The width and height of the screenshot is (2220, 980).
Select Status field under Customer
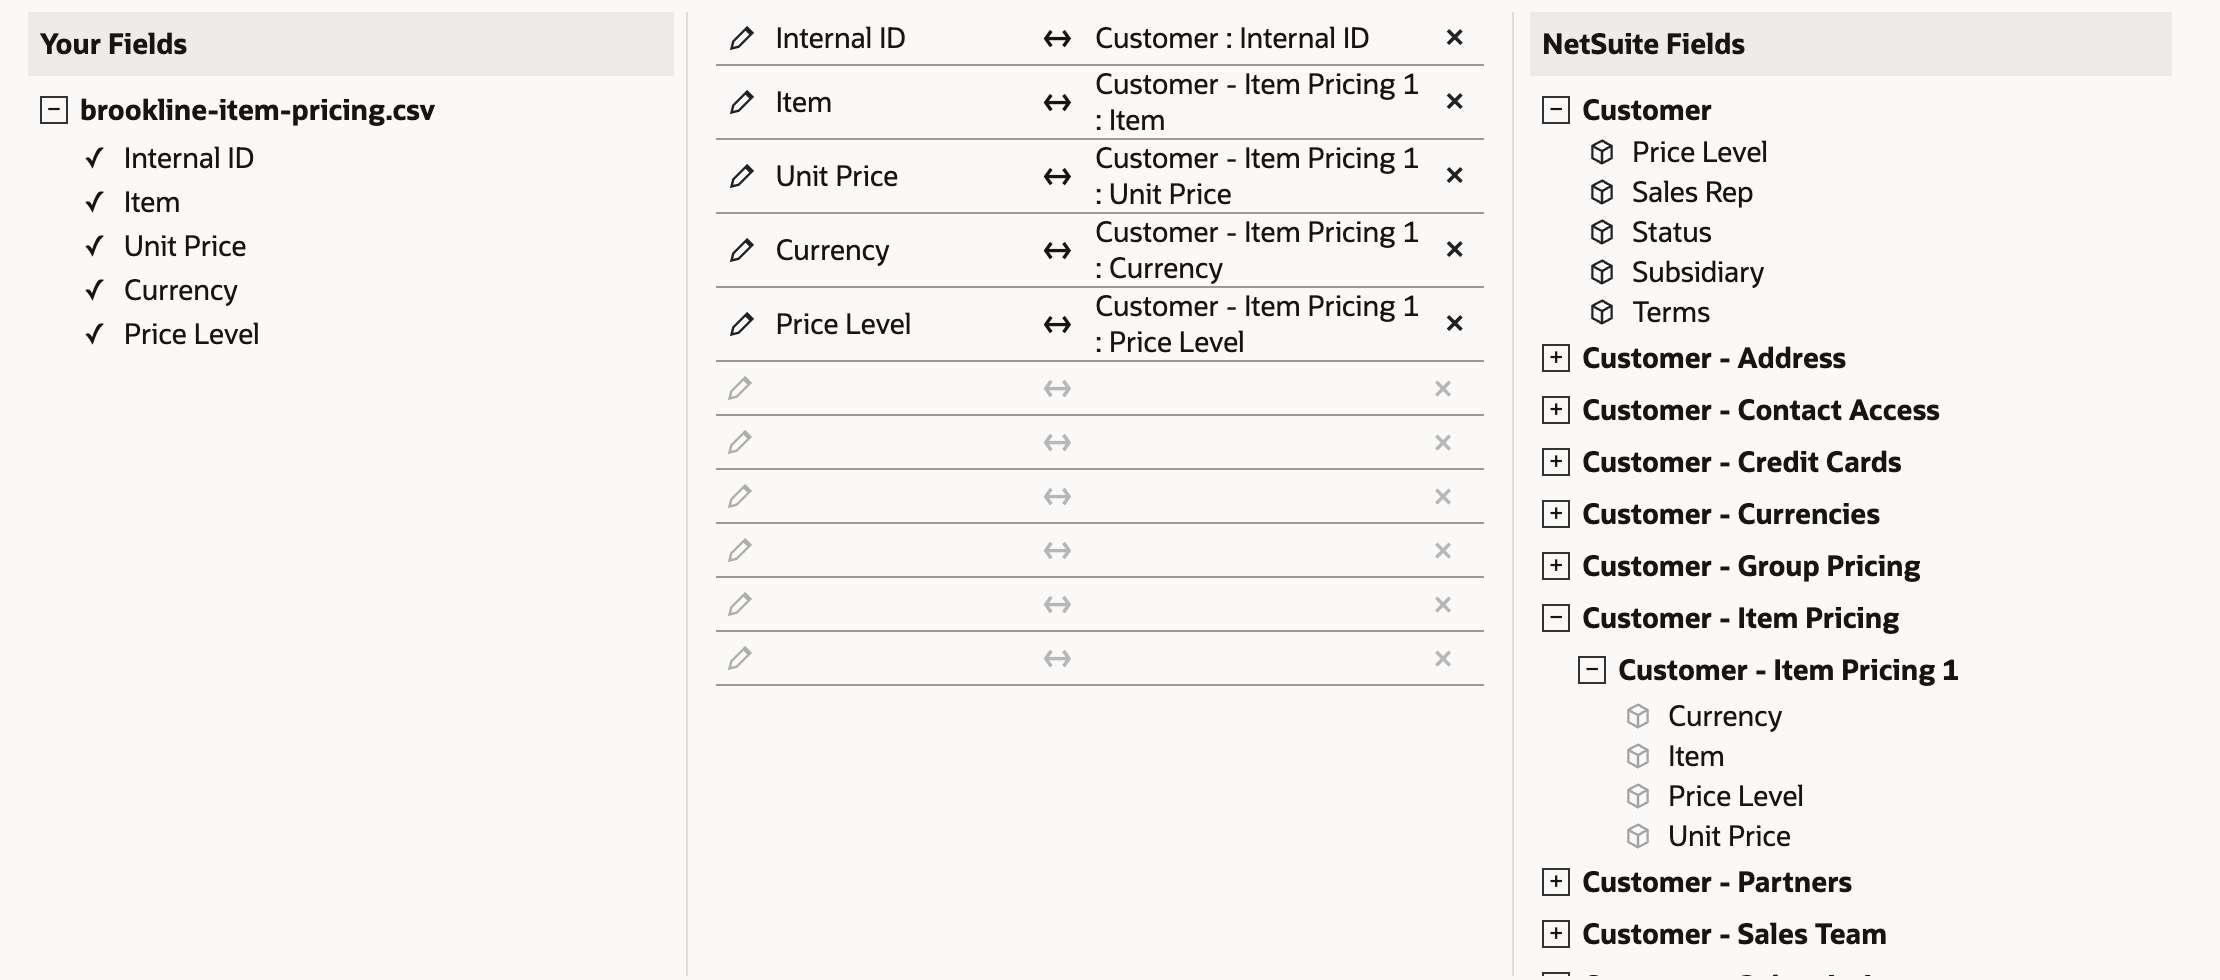coord(1671,232)
